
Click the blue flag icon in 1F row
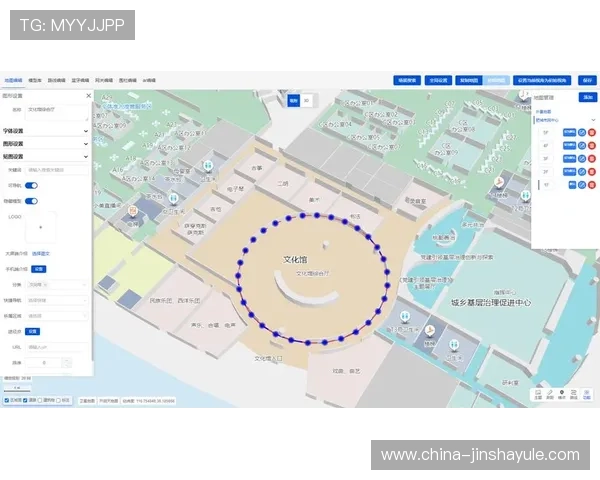pos(572,185)
